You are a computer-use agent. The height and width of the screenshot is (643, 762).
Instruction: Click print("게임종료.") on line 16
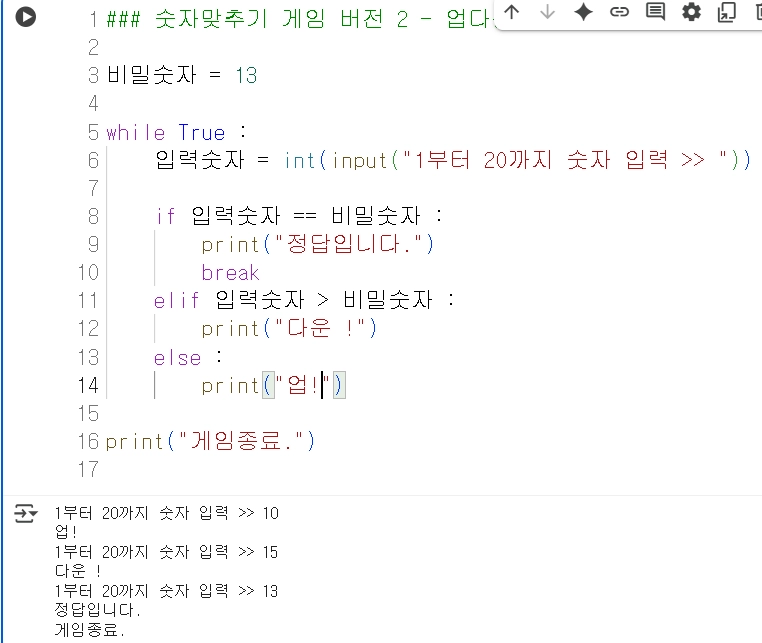pyautogui.click(x=210, y=441)
